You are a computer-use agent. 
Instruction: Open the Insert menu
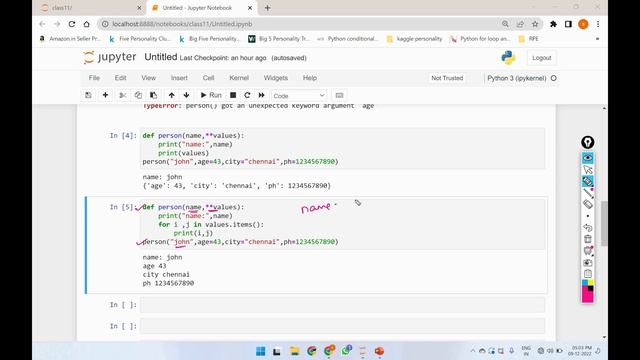click(179, 78)
